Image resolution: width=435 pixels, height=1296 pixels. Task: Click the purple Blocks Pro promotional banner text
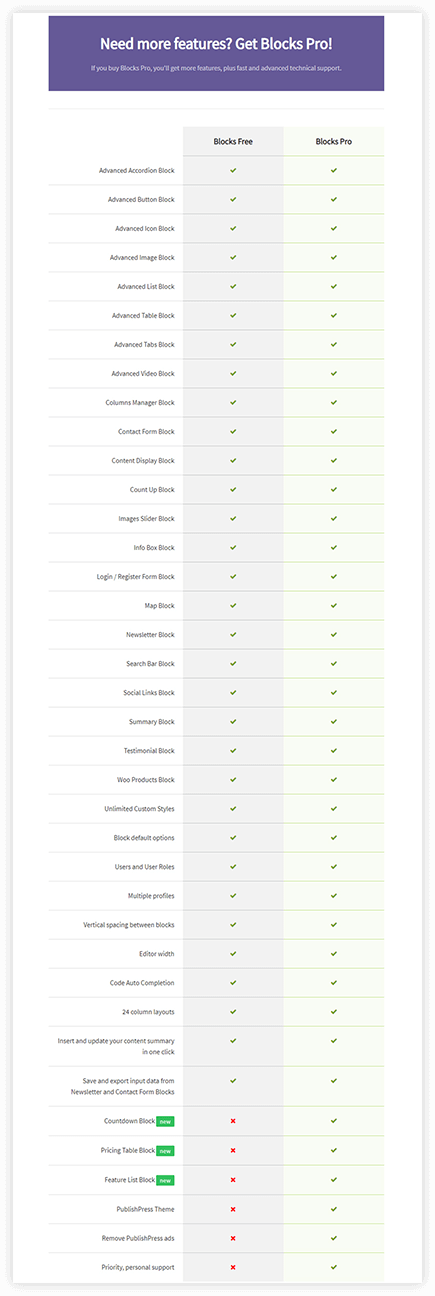point(216,68)
